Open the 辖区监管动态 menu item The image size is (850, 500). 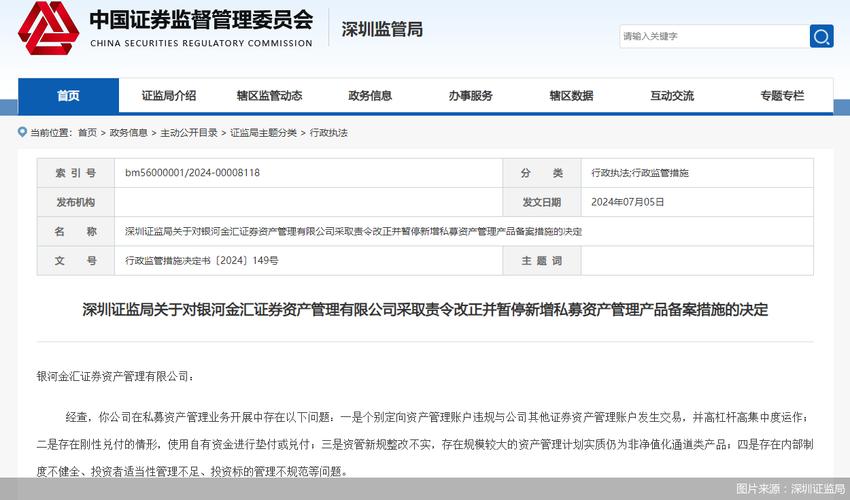click(269, 95)
